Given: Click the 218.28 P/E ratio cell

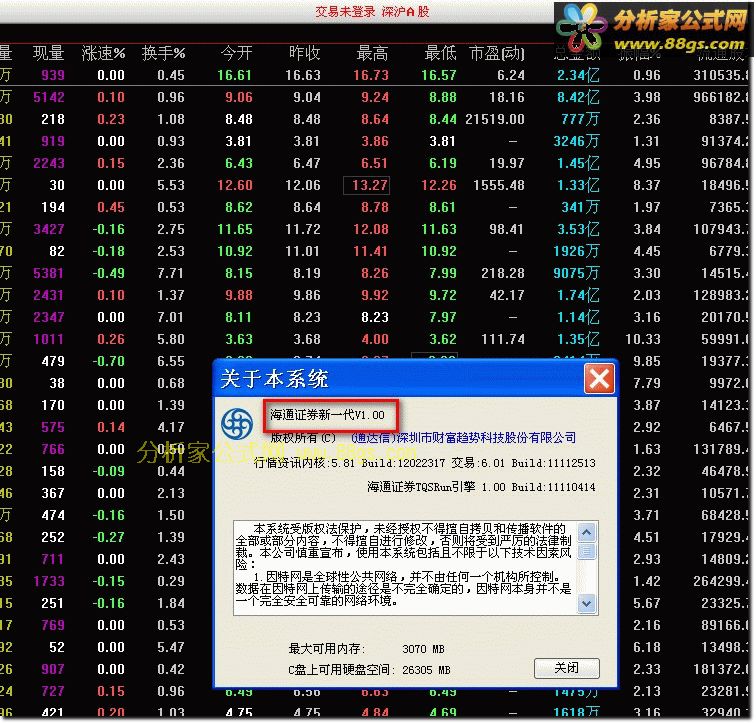Looking at the screenshot, I should coord(503,273).
